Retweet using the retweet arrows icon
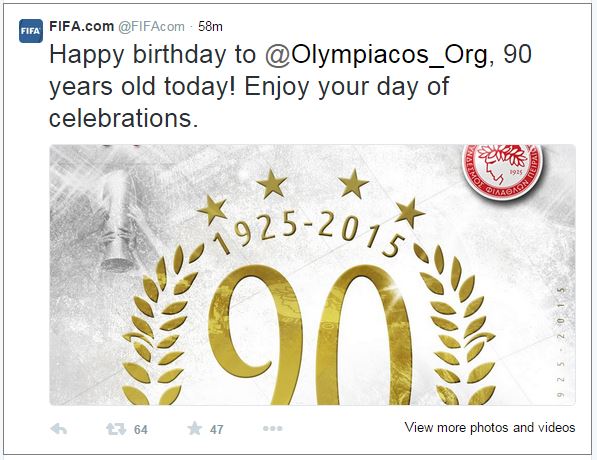Screen dimensions: 597x460 (116, 429)
